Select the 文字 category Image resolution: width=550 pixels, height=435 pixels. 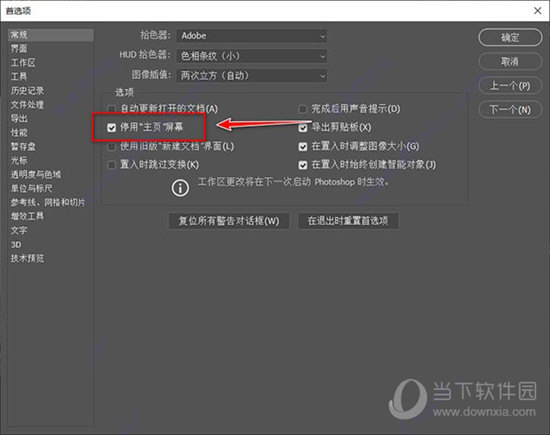(19, 230)
